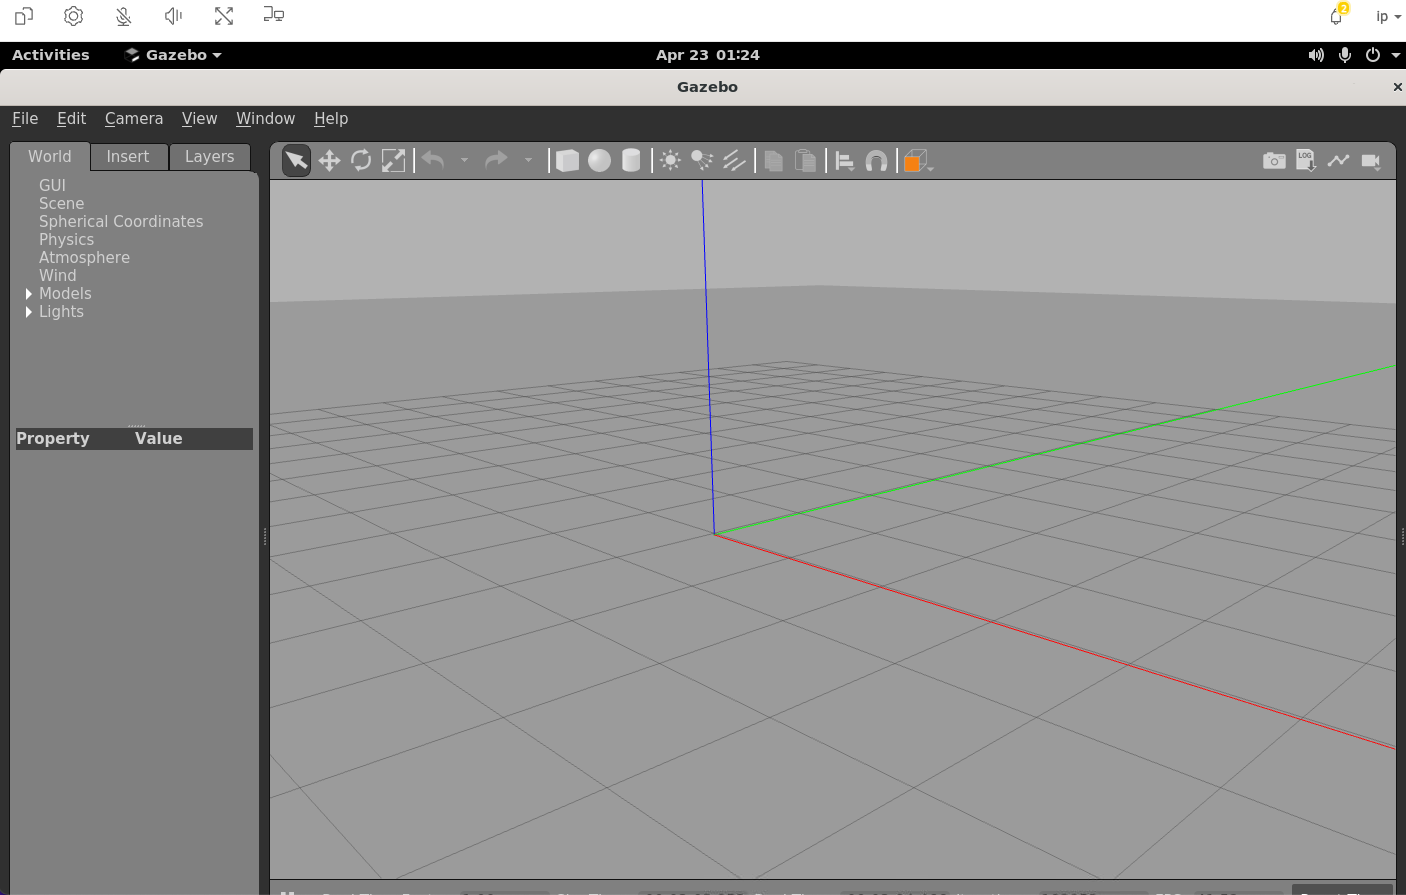Image resolution: width=1406 pixels, height=895 pixels.
Task: Open the plot graph icon
Action: click(1338, 160)
